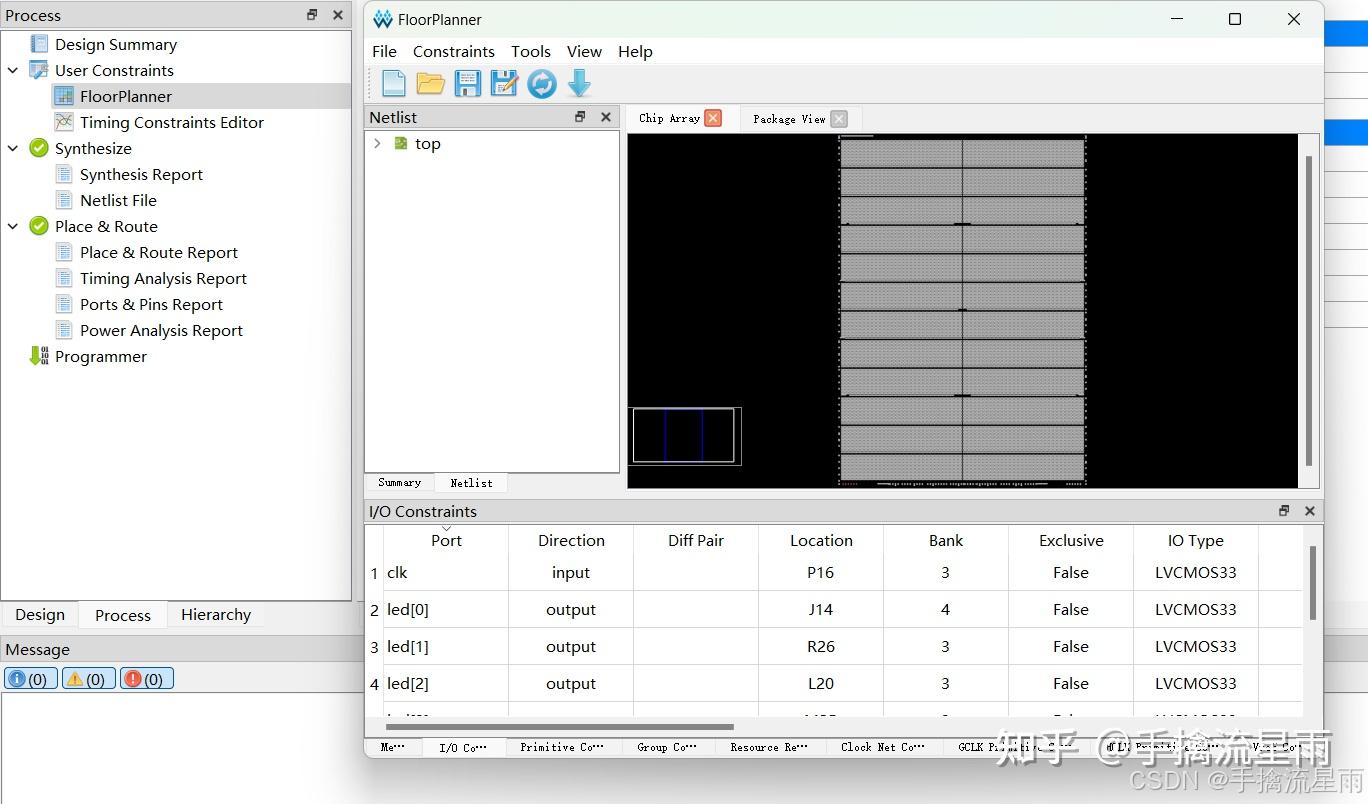Click the Save floppy disk icon

coord(468,84)
